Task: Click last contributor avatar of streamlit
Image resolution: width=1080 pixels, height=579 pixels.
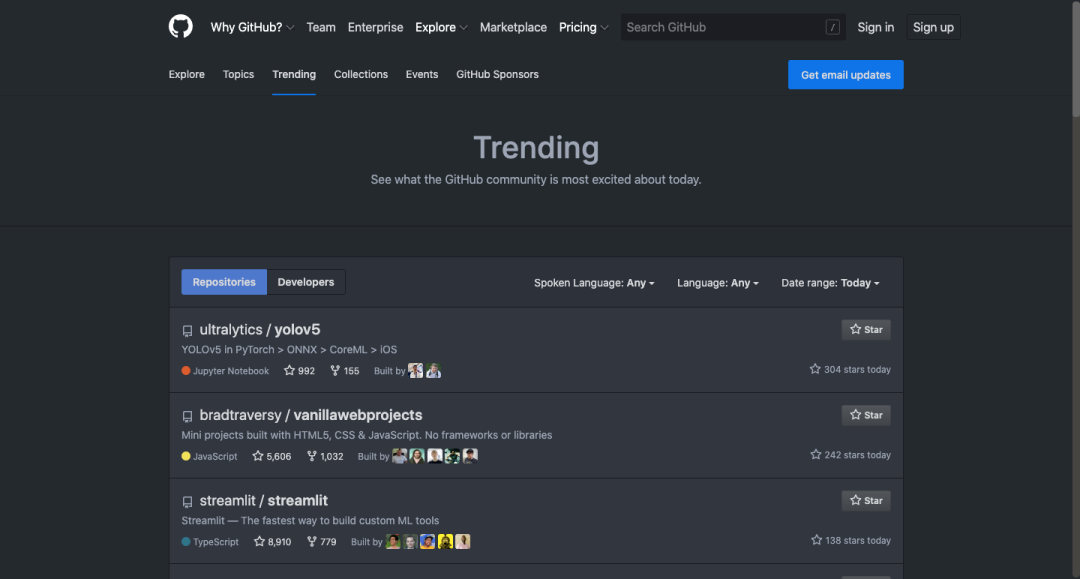Action: coord(463,541)
